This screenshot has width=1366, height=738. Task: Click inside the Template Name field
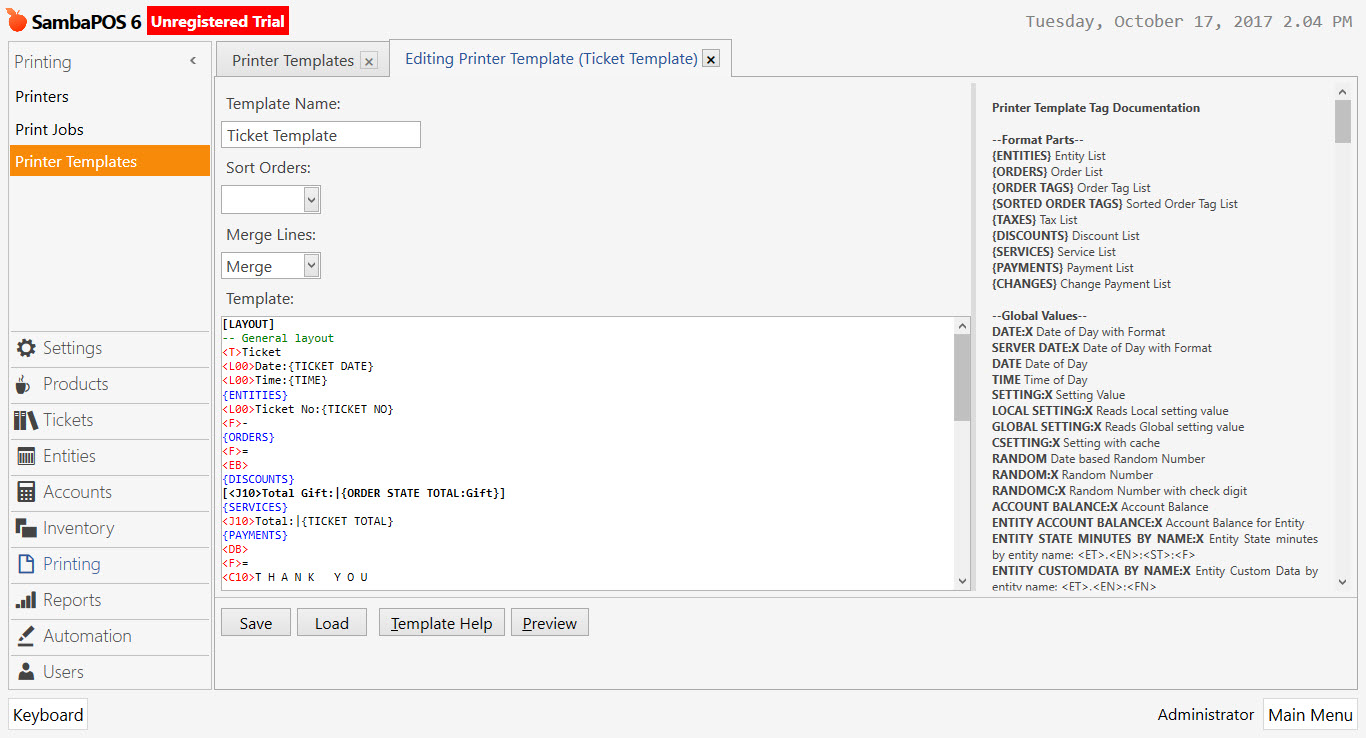[320, 134]
